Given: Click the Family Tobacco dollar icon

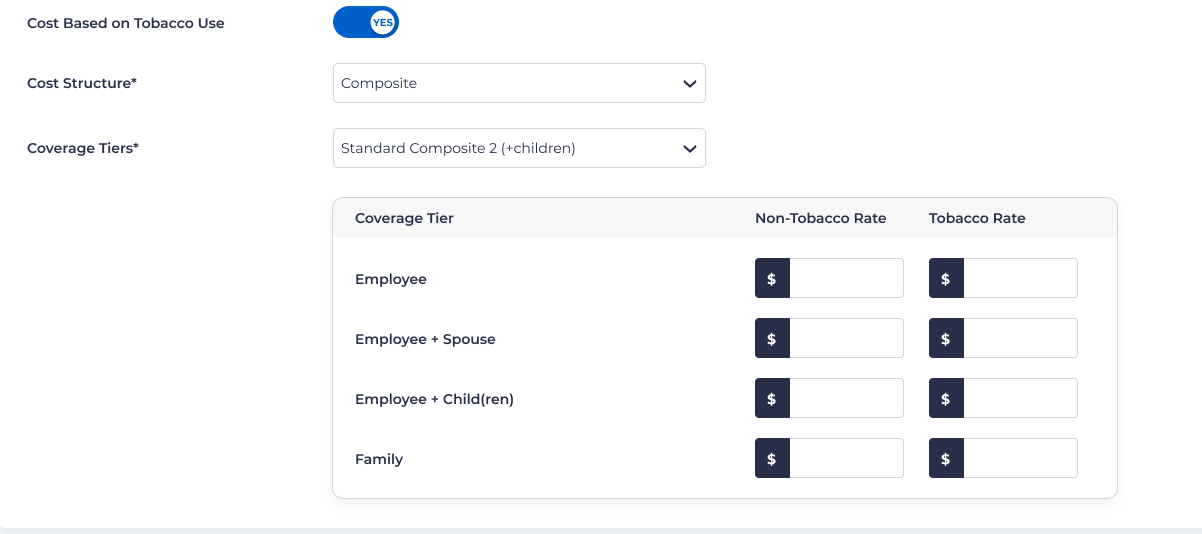Looking at the screenshot, I should 946,459.
